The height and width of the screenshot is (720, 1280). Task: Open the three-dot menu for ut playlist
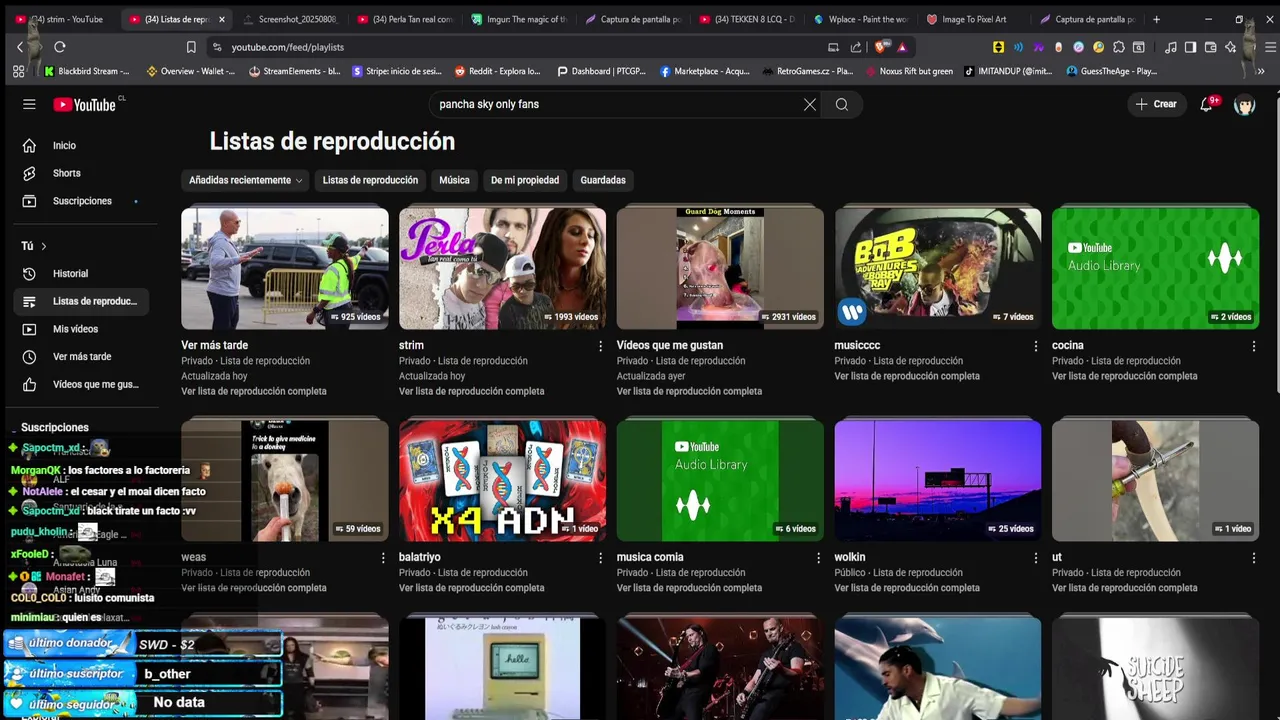pyautogui.click(x=1254, y=558)
